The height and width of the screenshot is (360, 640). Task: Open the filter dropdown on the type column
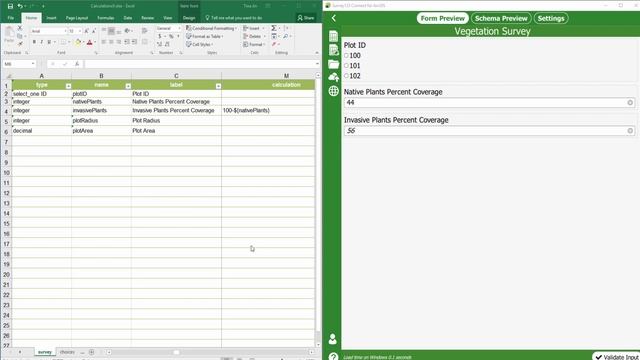point(68,86)
